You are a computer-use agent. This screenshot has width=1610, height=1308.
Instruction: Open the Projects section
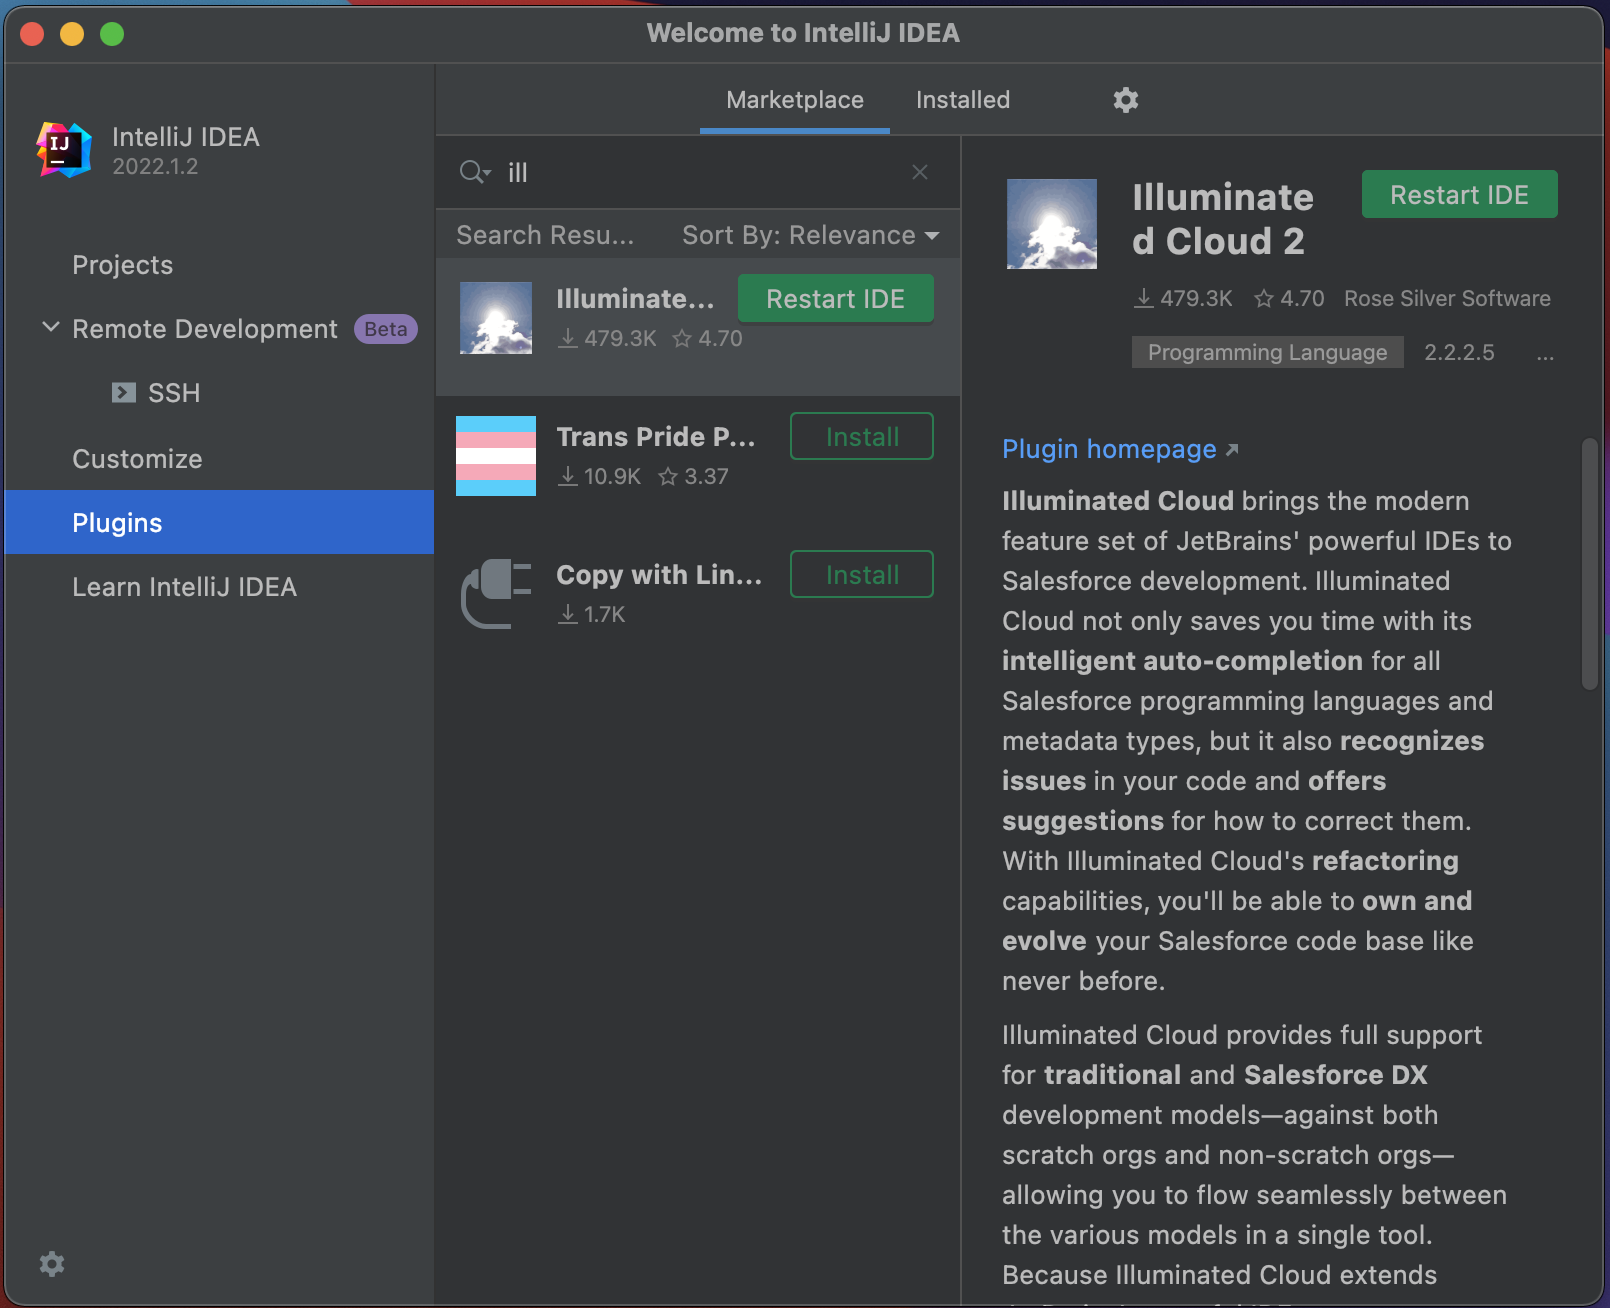click(220, 265)
